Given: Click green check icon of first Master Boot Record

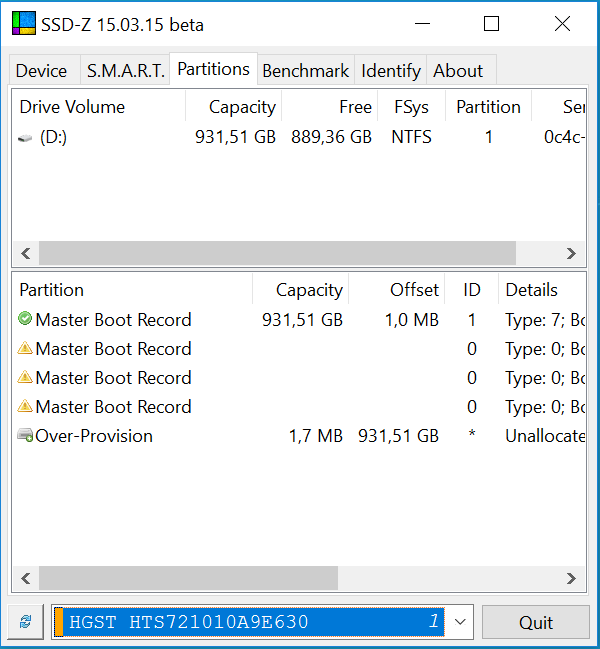Looking at the screenshot, I should pos(25,319).
